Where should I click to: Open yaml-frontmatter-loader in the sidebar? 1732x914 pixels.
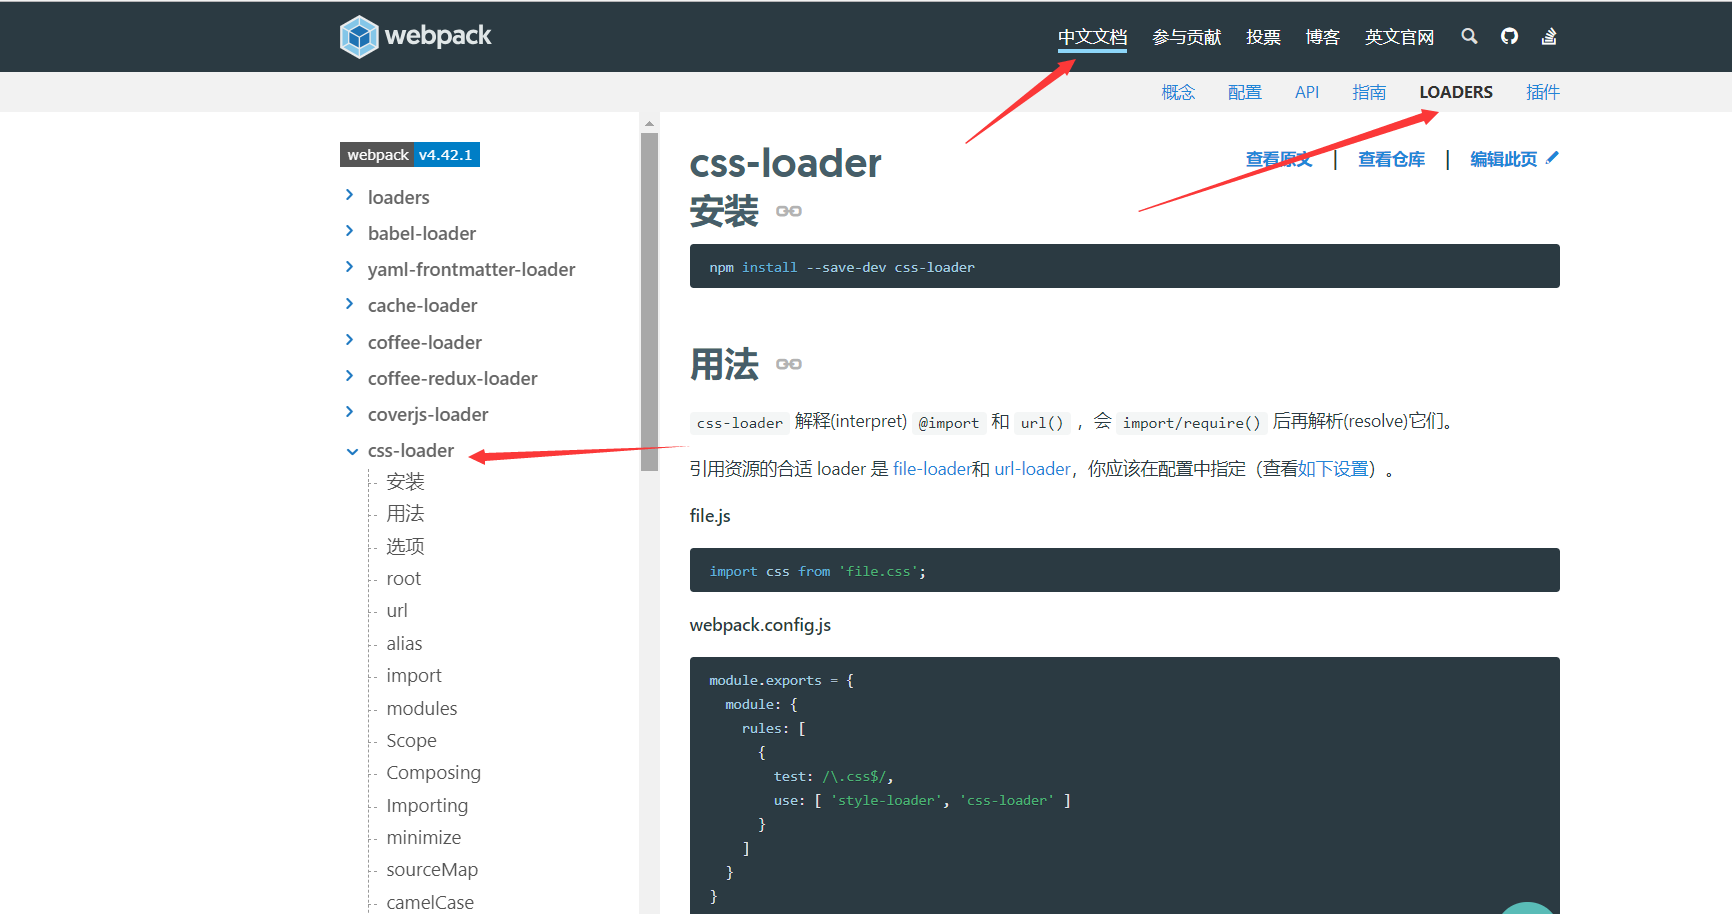pyautogui.click(x=471, y=269)
